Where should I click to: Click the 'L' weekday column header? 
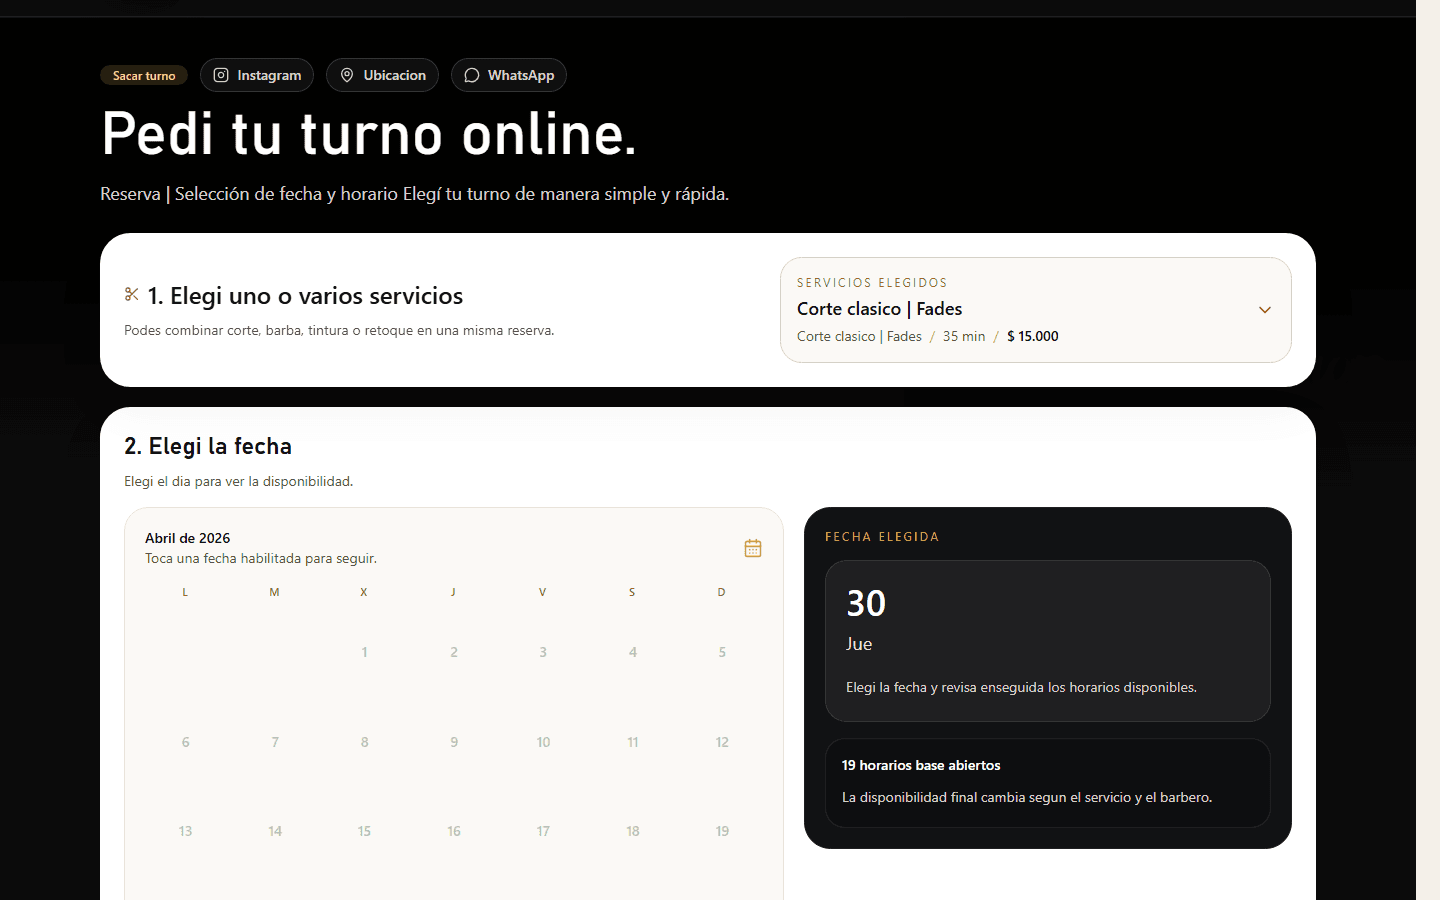pos(185,592)
